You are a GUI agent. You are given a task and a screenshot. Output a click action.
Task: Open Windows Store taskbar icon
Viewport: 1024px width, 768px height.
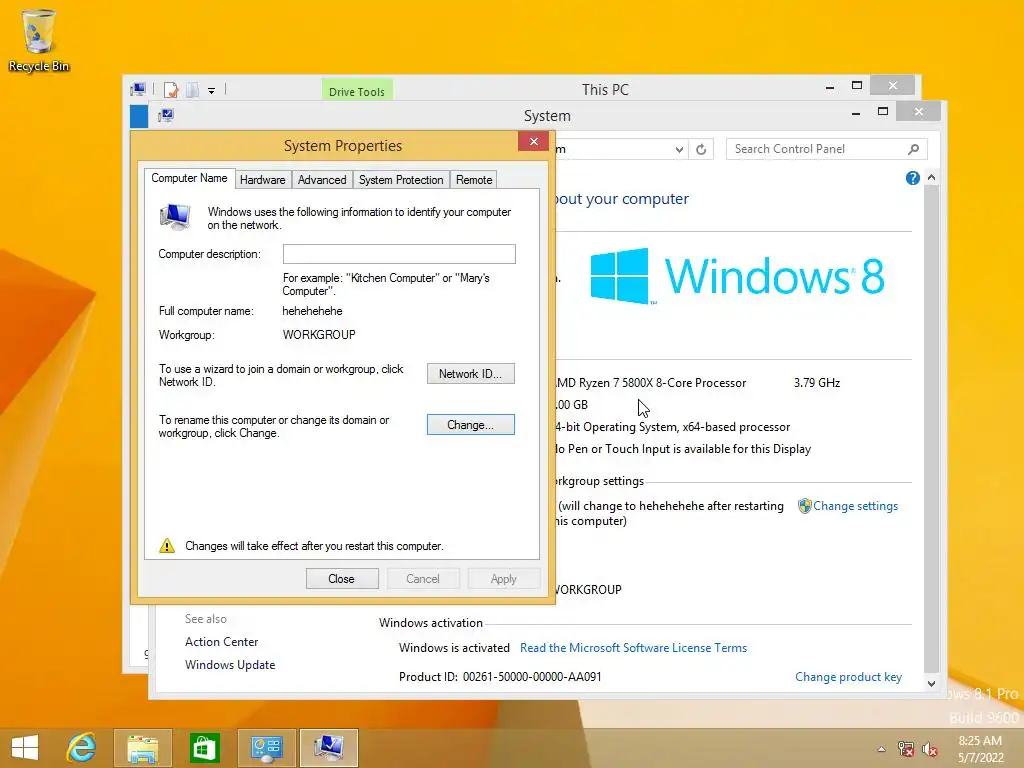204,748
